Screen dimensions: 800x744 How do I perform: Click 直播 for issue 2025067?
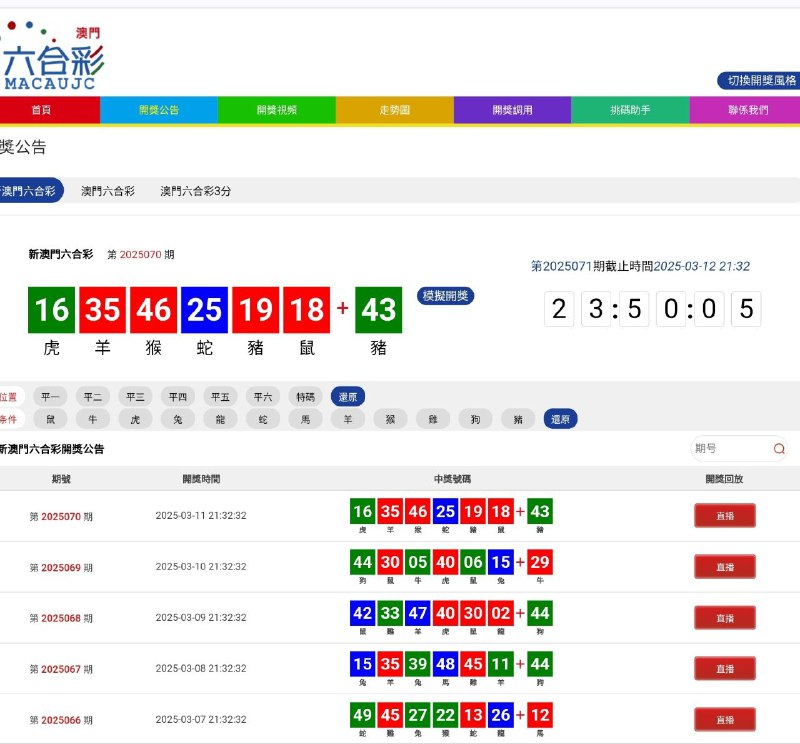[x=724, y=669]
